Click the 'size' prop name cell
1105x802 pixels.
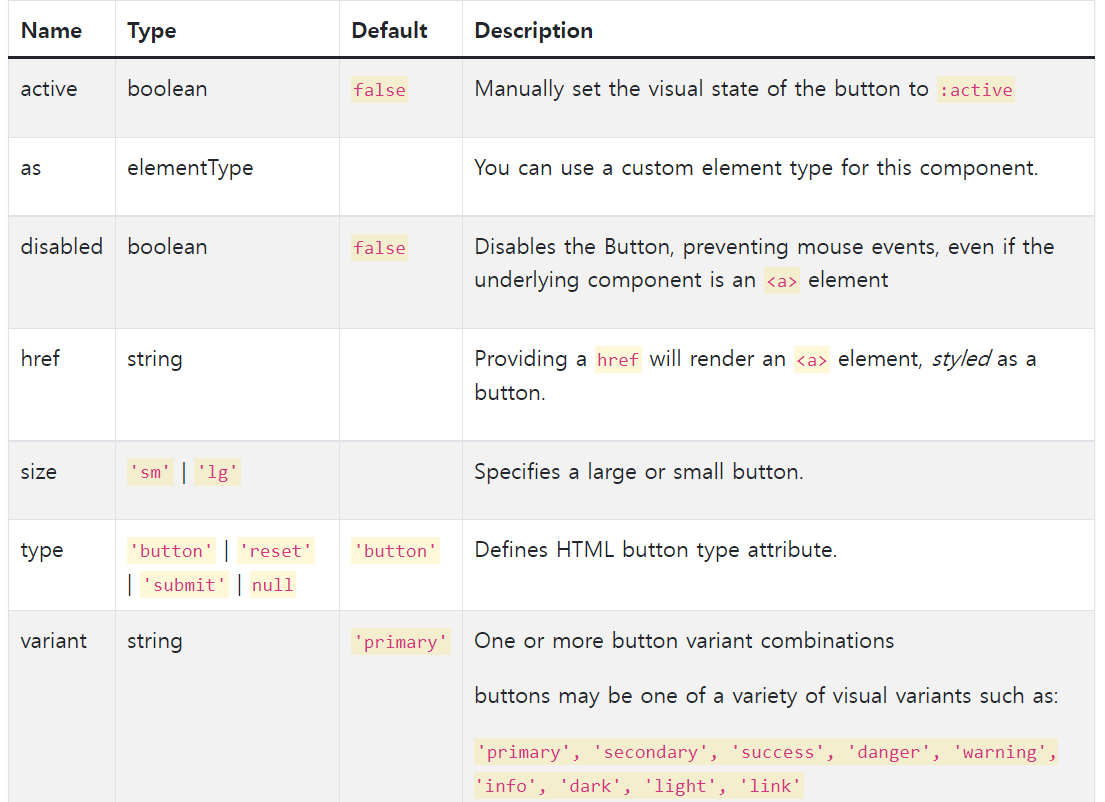(39, 472)
